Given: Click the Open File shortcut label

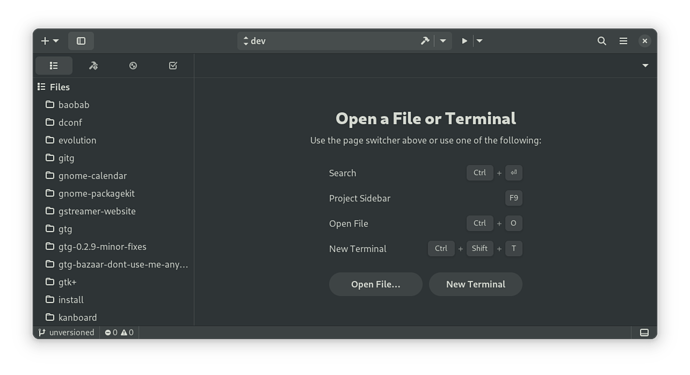Looking at the screenshot, I should [x=349, y=224].
